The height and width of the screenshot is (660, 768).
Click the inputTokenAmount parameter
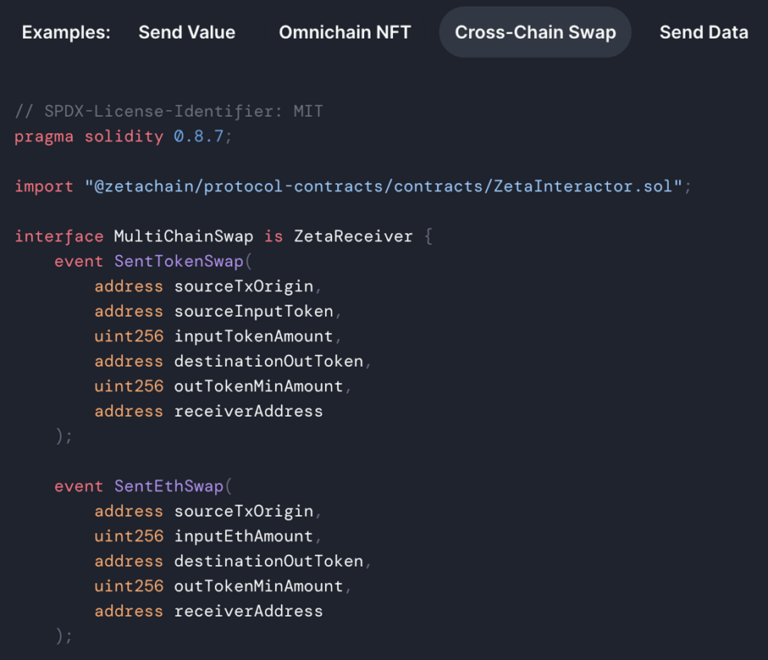254,336
